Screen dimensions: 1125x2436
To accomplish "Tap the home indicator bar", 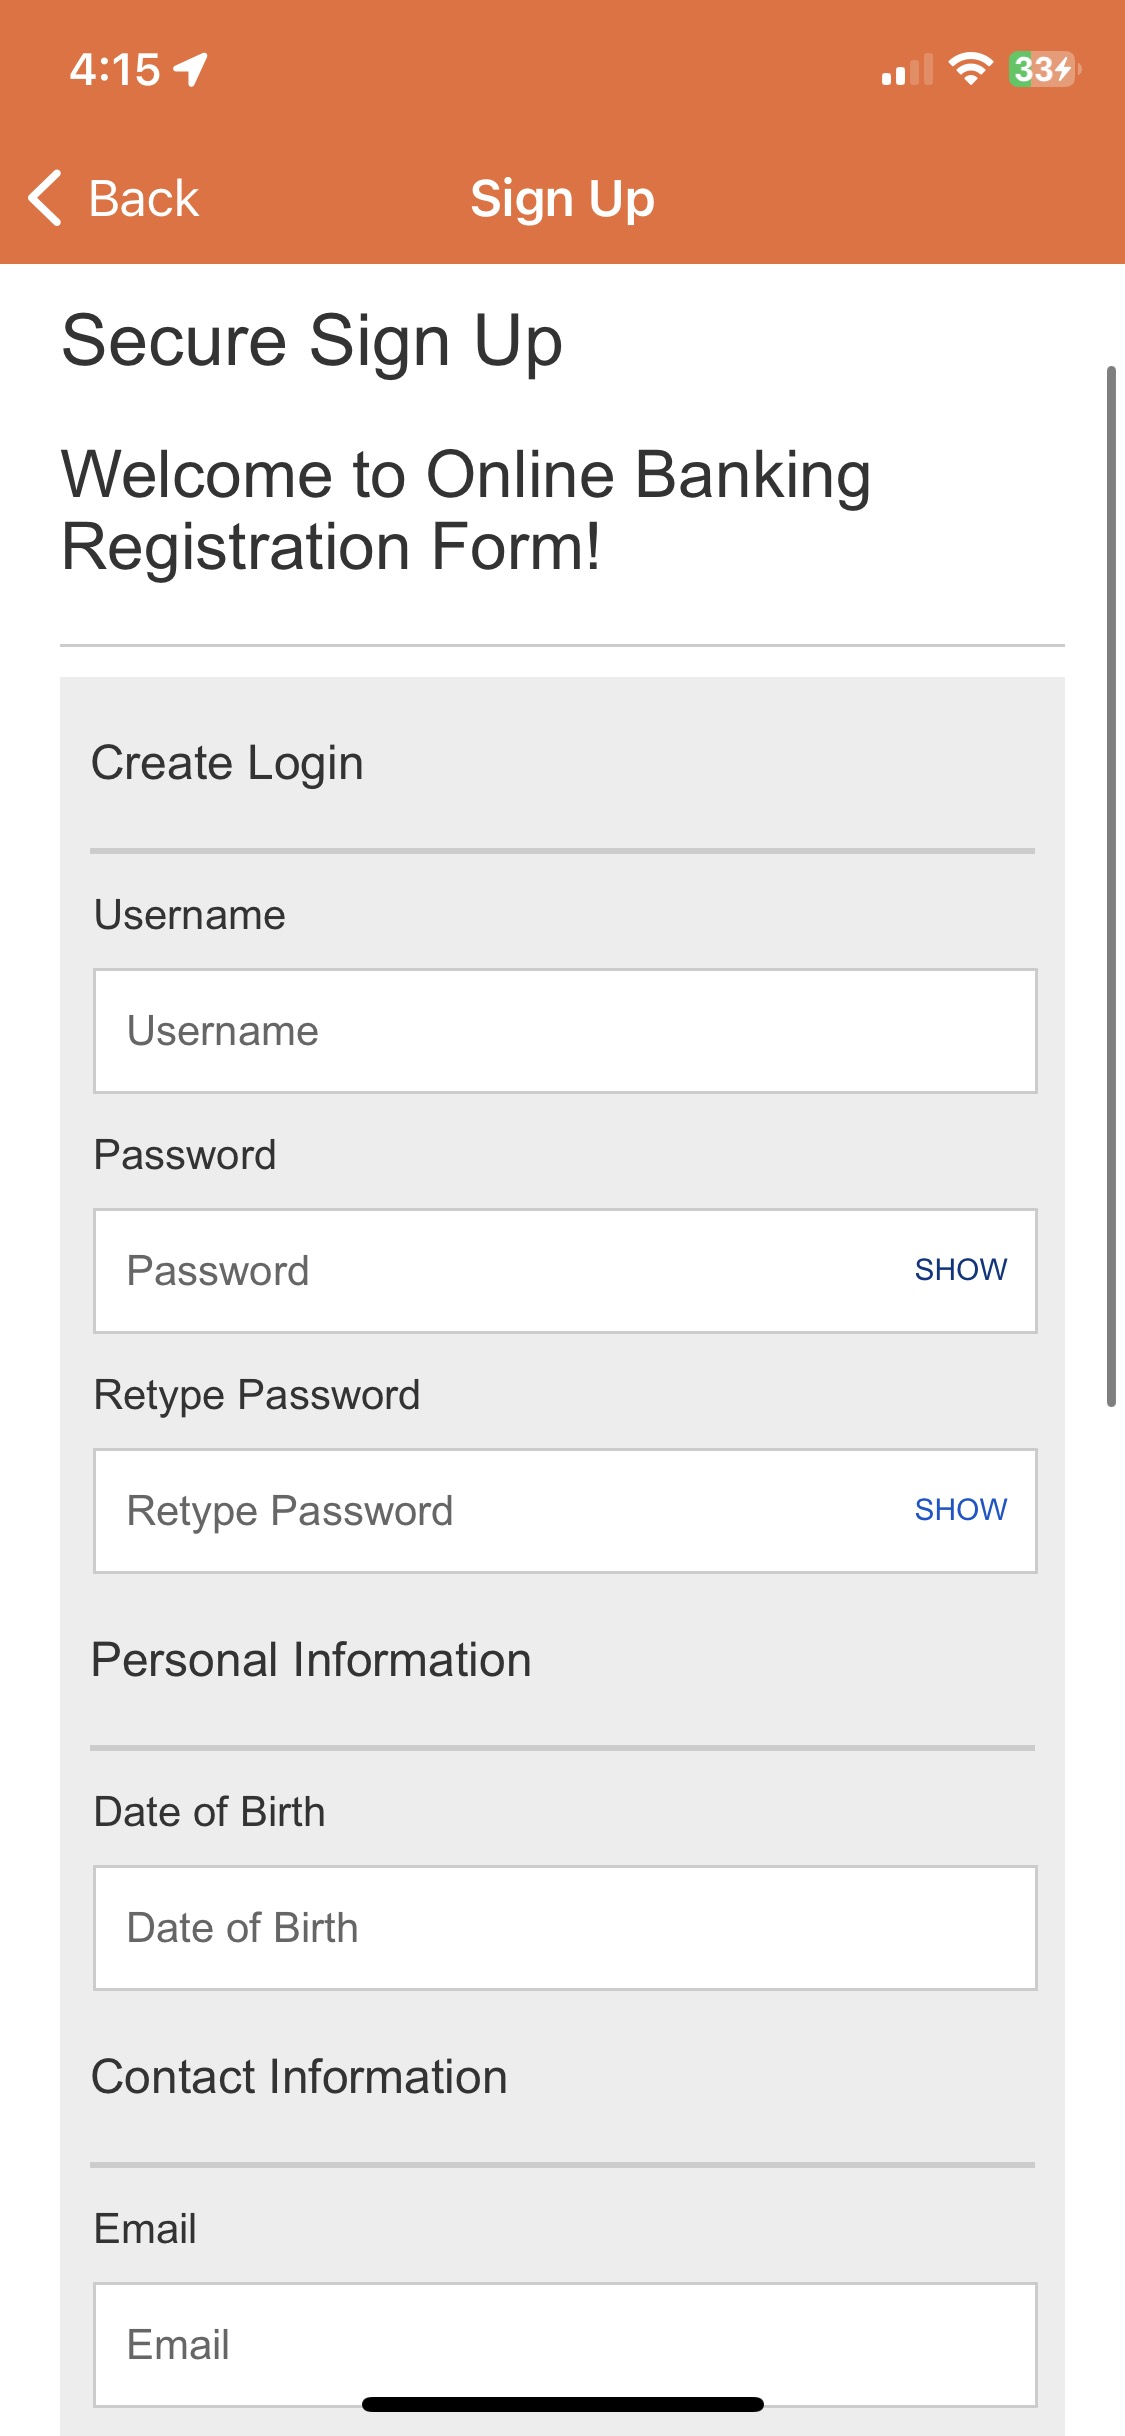I will (x=563, y=2404).
